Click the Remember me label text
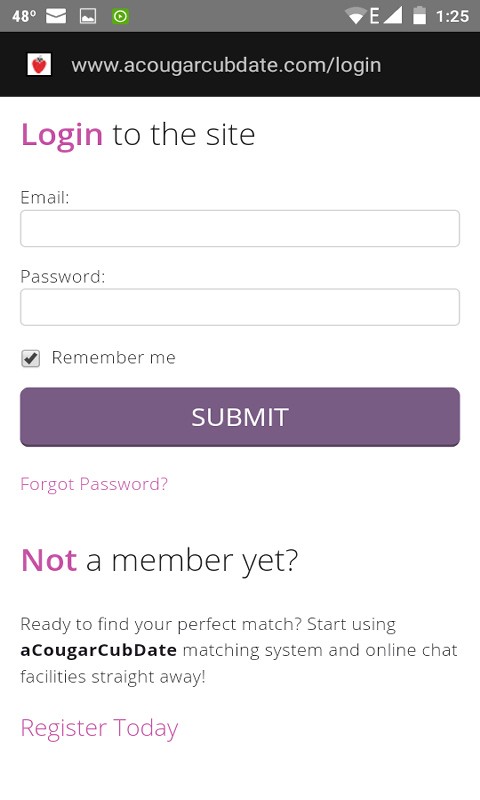 (114, 358)
